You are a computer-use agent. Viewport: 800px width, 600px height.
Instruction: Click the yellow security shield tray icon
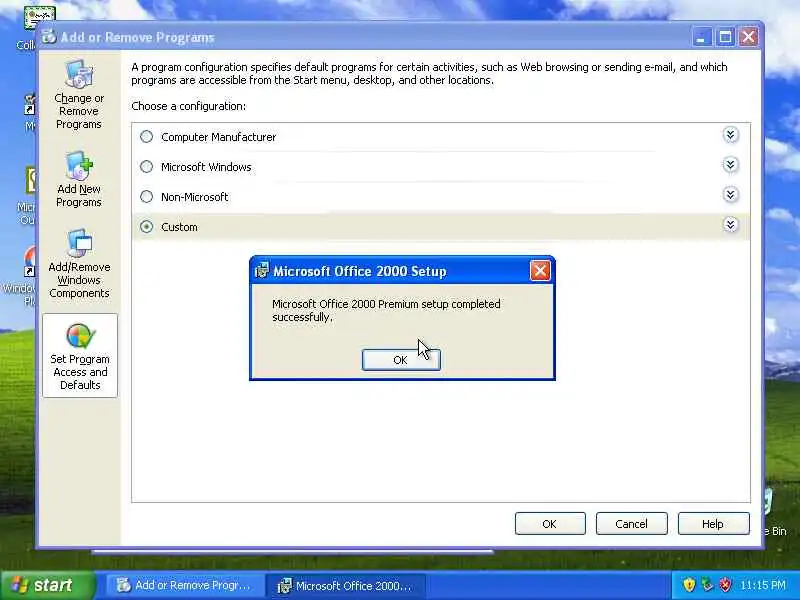click(x=689, y=585)
